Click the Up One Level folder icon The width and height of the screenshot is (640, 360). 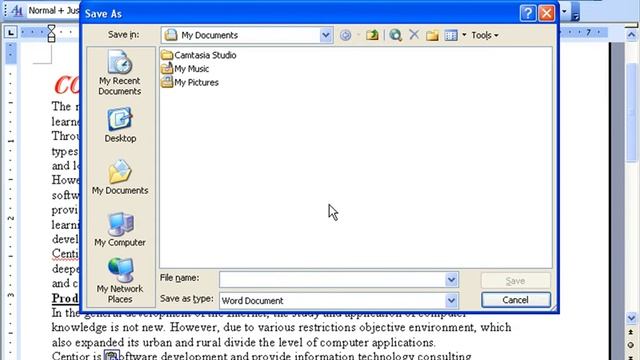[372, 35]
